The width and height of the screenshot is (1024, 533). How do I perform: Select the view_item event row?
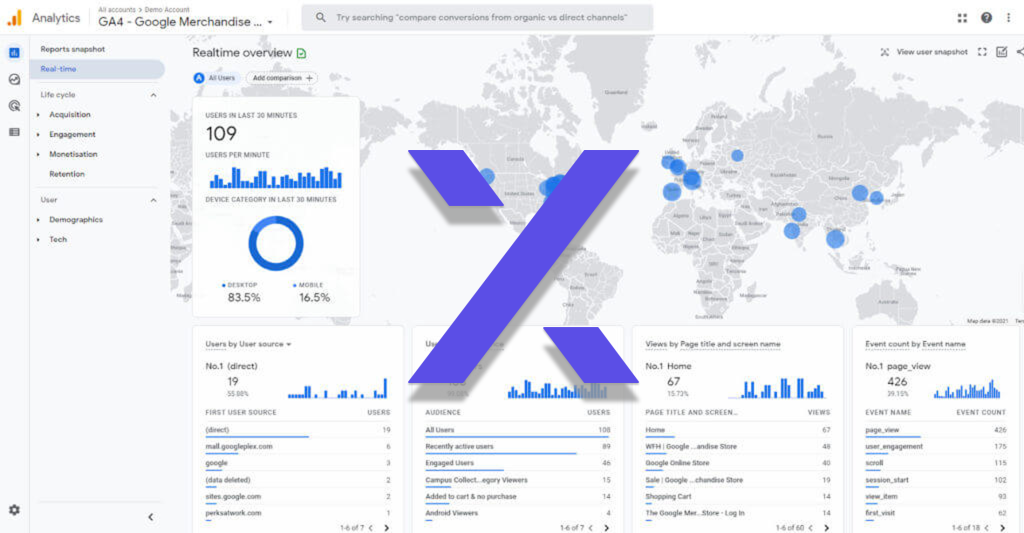click(935, 496)
